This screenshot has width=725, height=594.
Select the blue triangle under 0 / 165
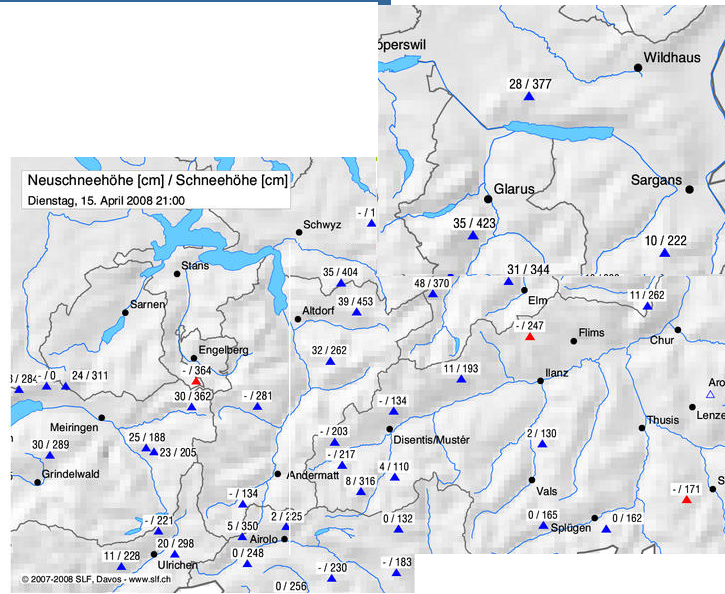[543, 525]
